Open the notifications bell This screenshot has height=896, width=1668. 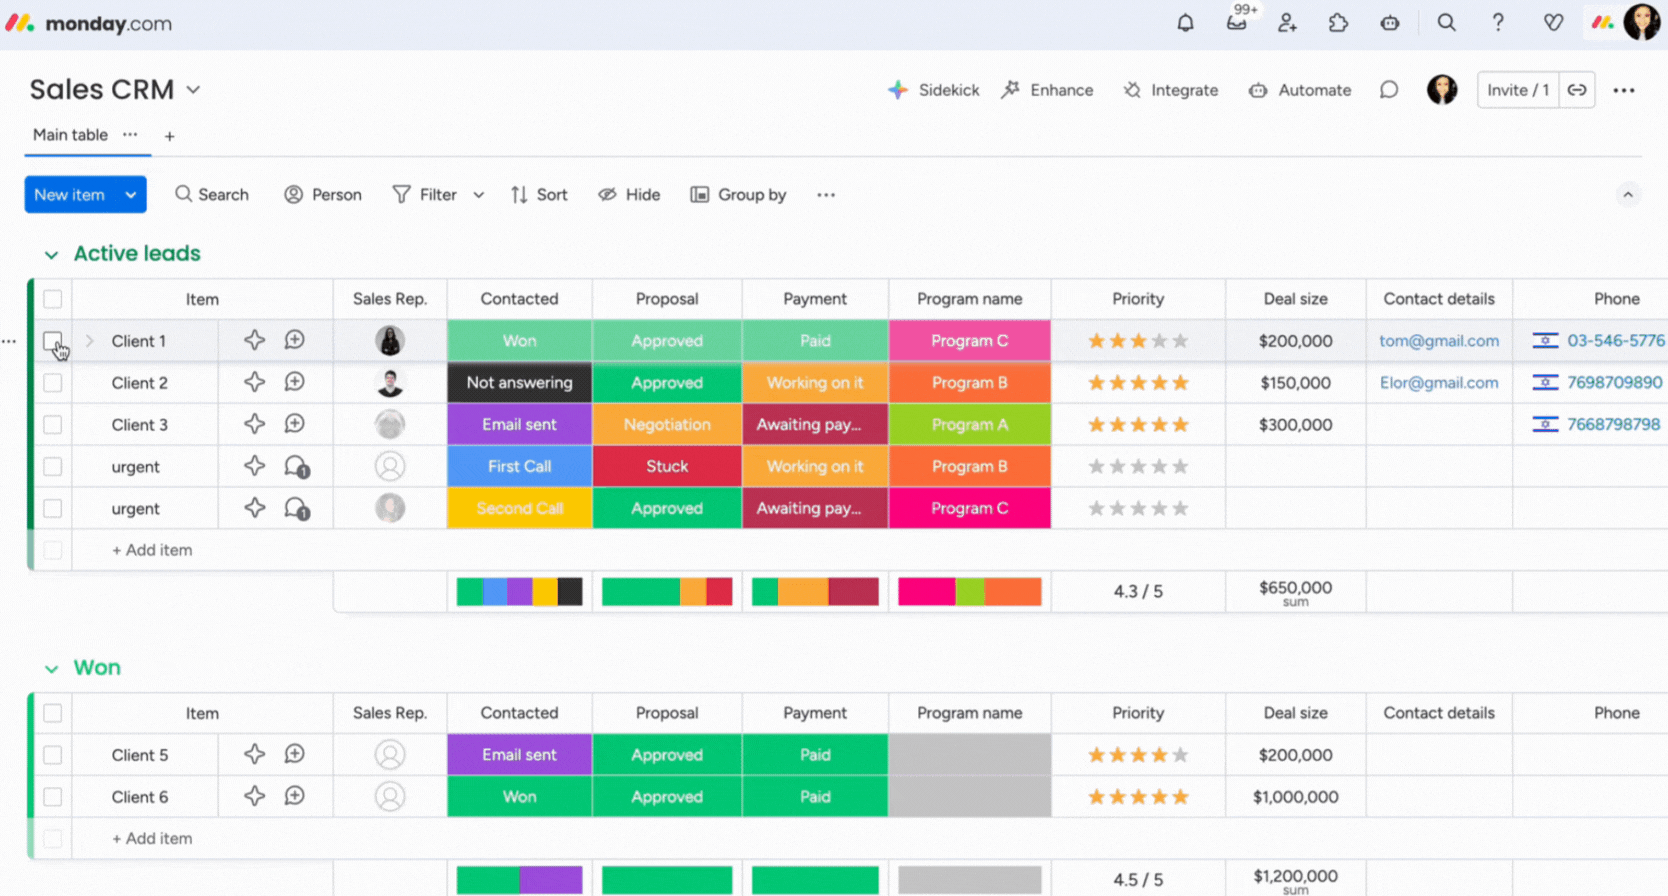tap(1185, 23)
